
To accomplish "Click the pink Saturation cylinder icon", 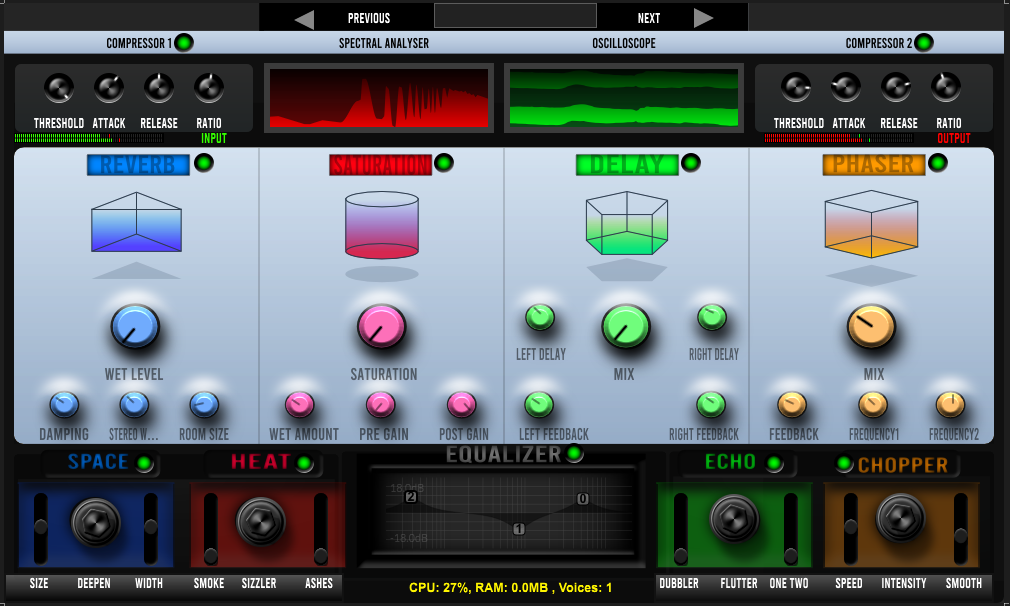I will pos(382,225).
